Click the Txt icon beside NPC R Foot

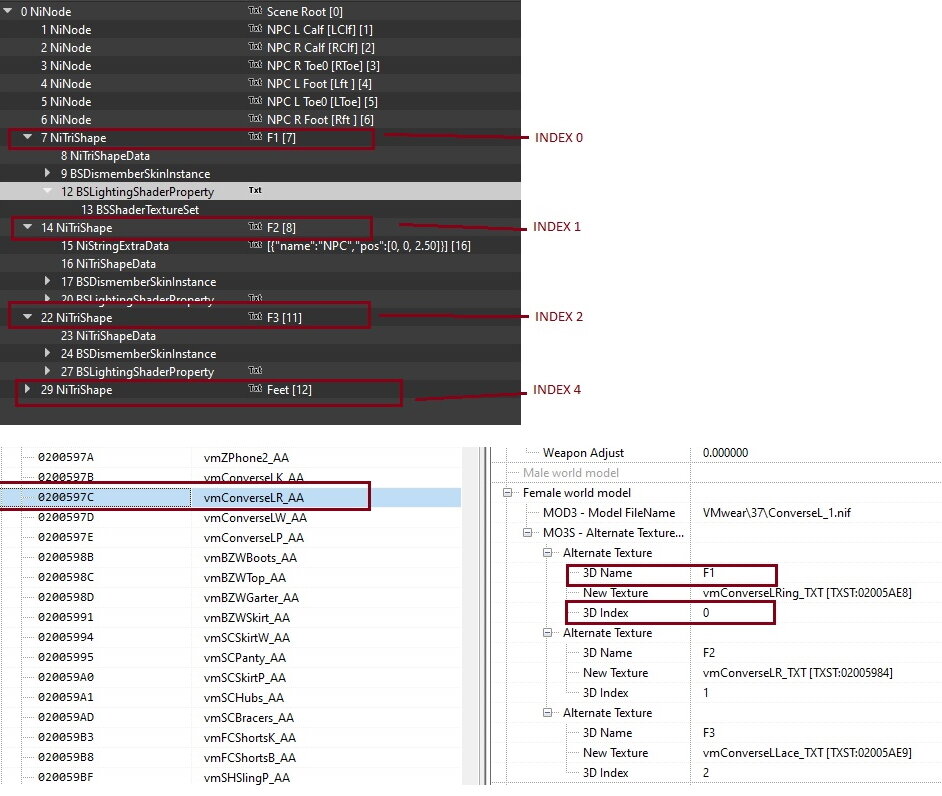coord(255,118)
